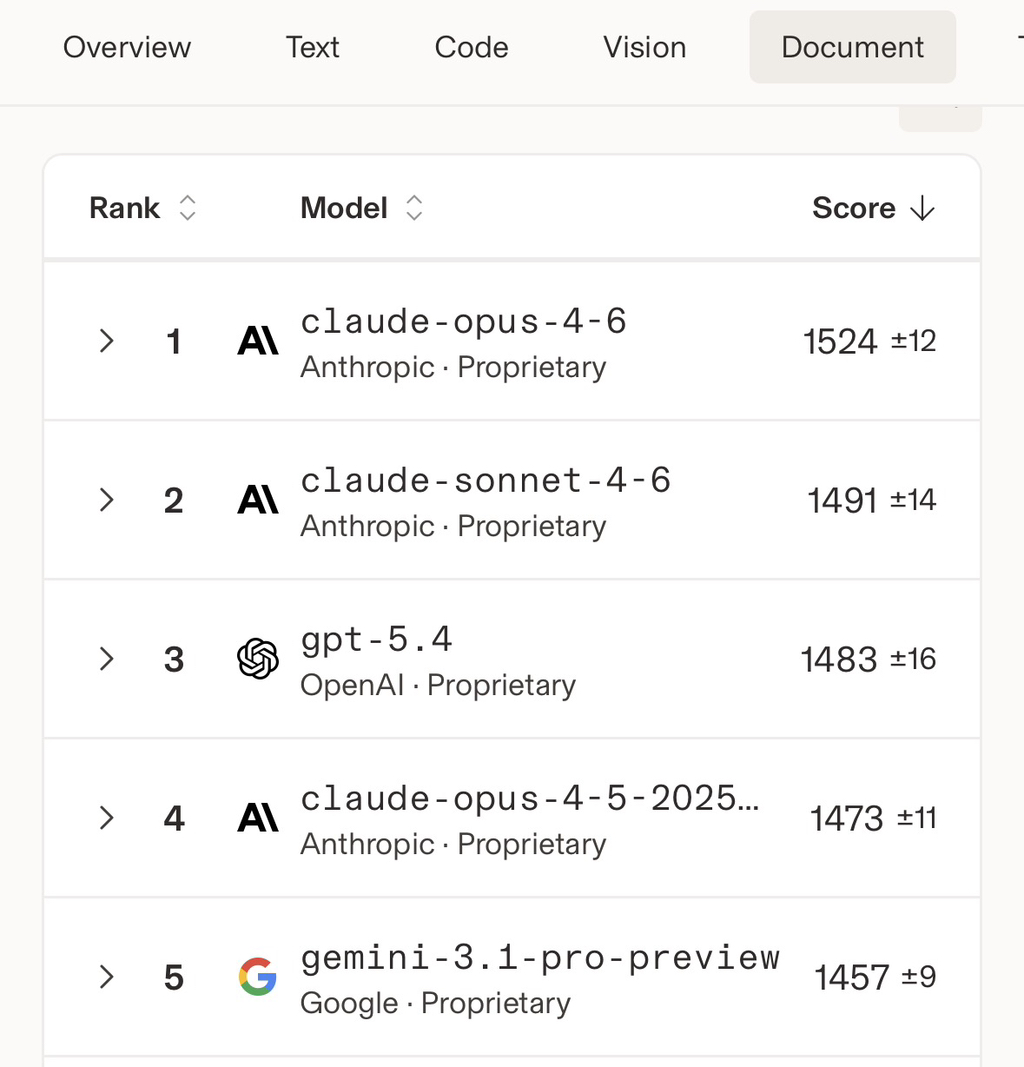
Task: Expand the rank 1 claude-opus-4-6 row
Action: pyautogui.click(x=106, y=342)
